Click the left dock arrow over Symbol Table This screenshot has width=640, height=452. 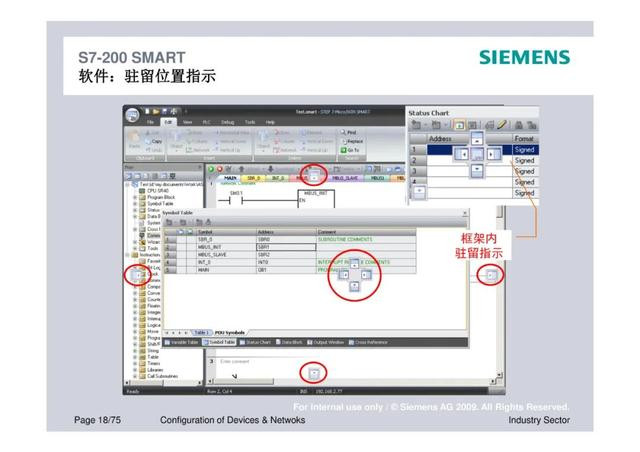click(344, 275)
